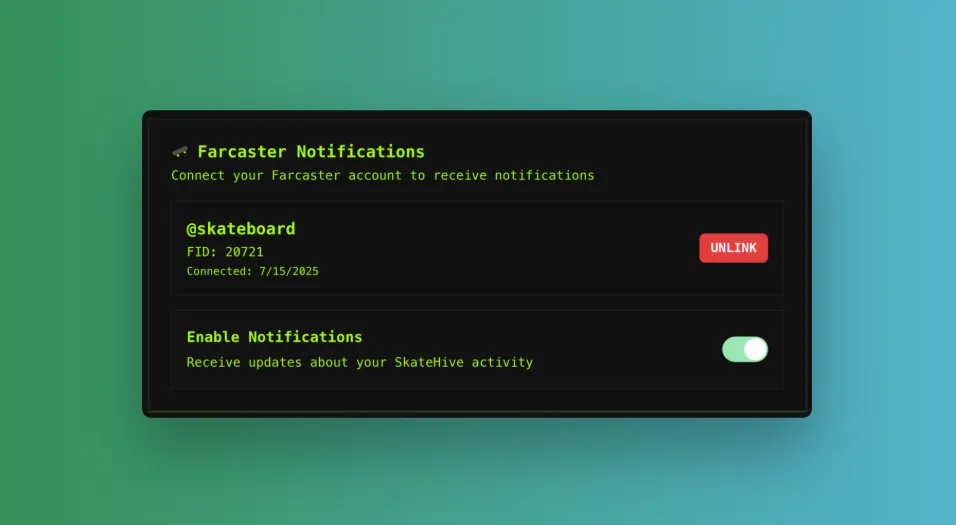Toggle the Enable Notifications switch
Image resolution: width=956 pixels, height=525 pixels.
pyautogui.click(x=744, y=349)
